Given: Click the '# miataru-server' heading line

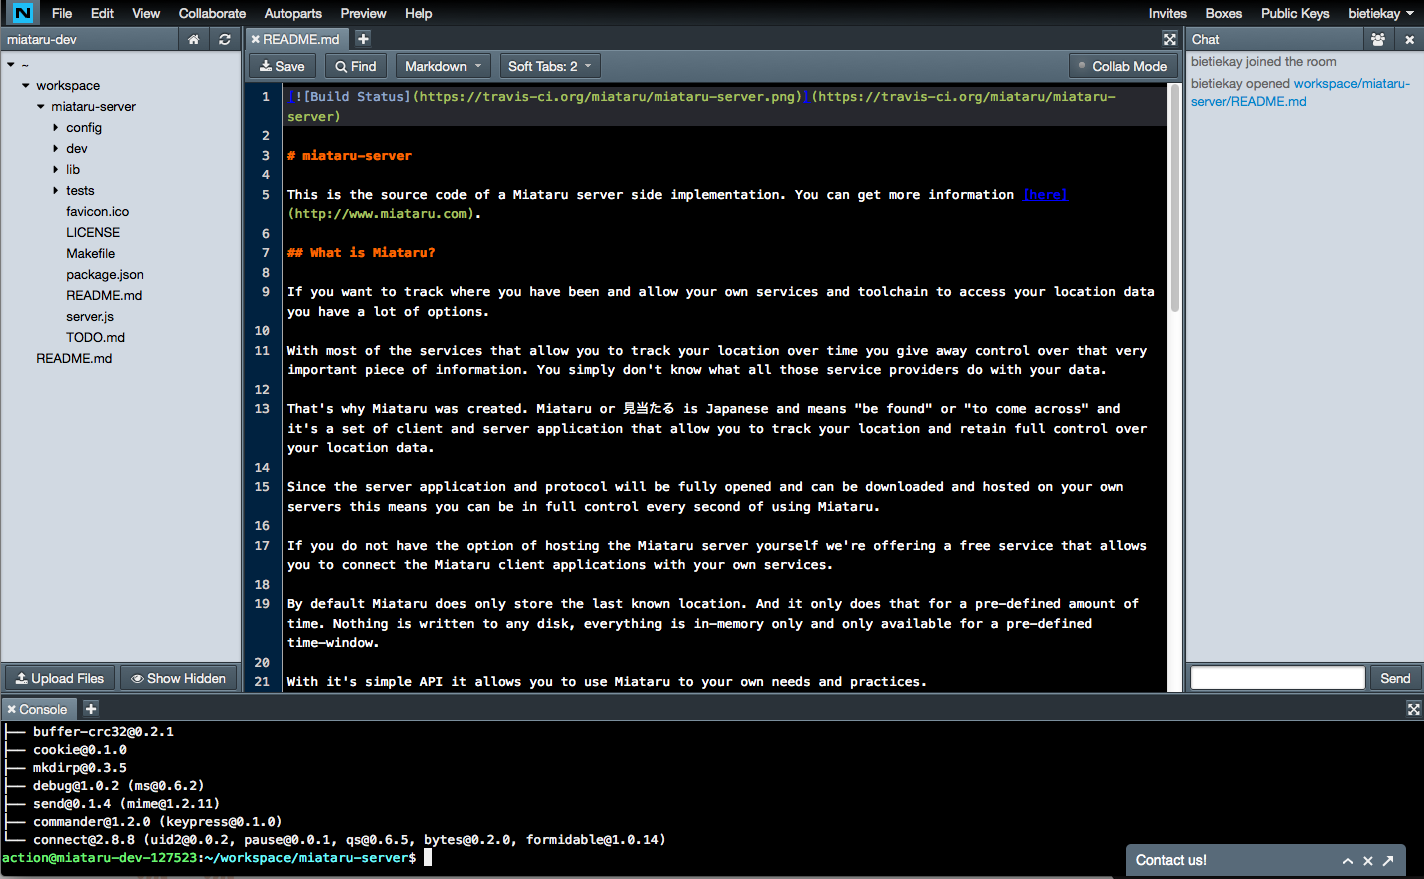Looking at the screenshot, I should [349, 156].
